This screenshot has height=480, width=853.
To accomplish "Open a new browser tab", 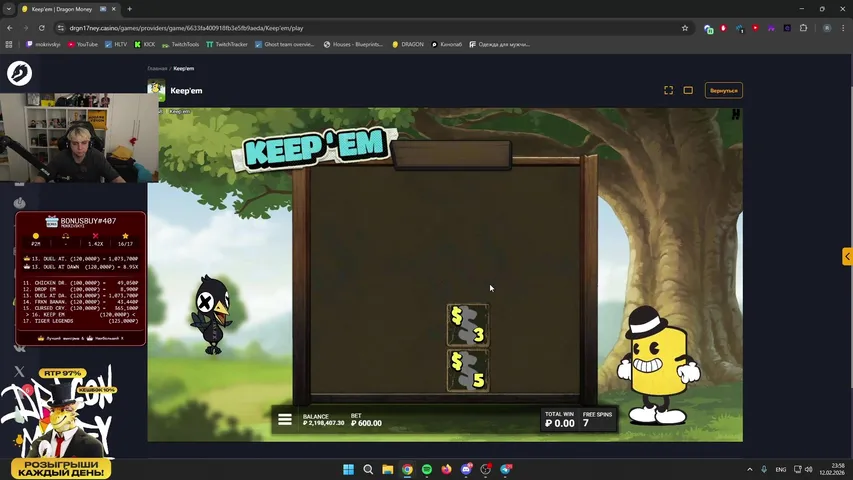I will (x=129, y=9).
